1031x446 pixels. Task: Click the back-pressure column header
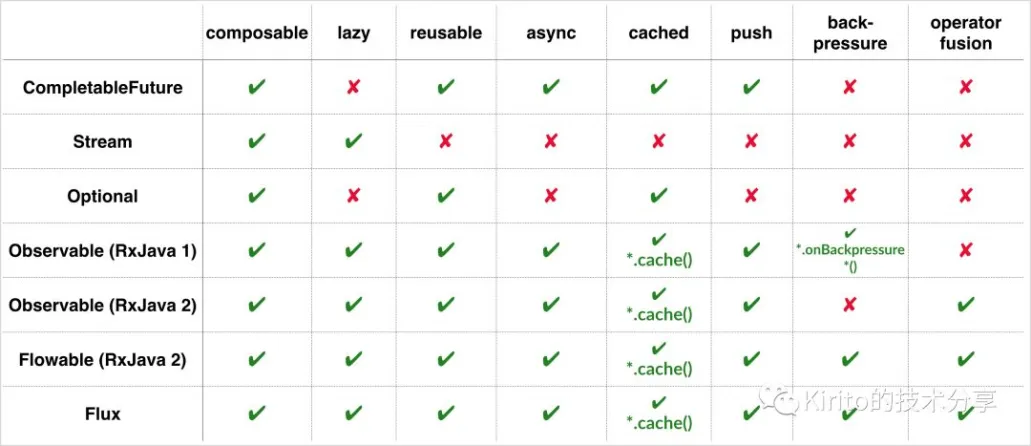coord(849,34)
